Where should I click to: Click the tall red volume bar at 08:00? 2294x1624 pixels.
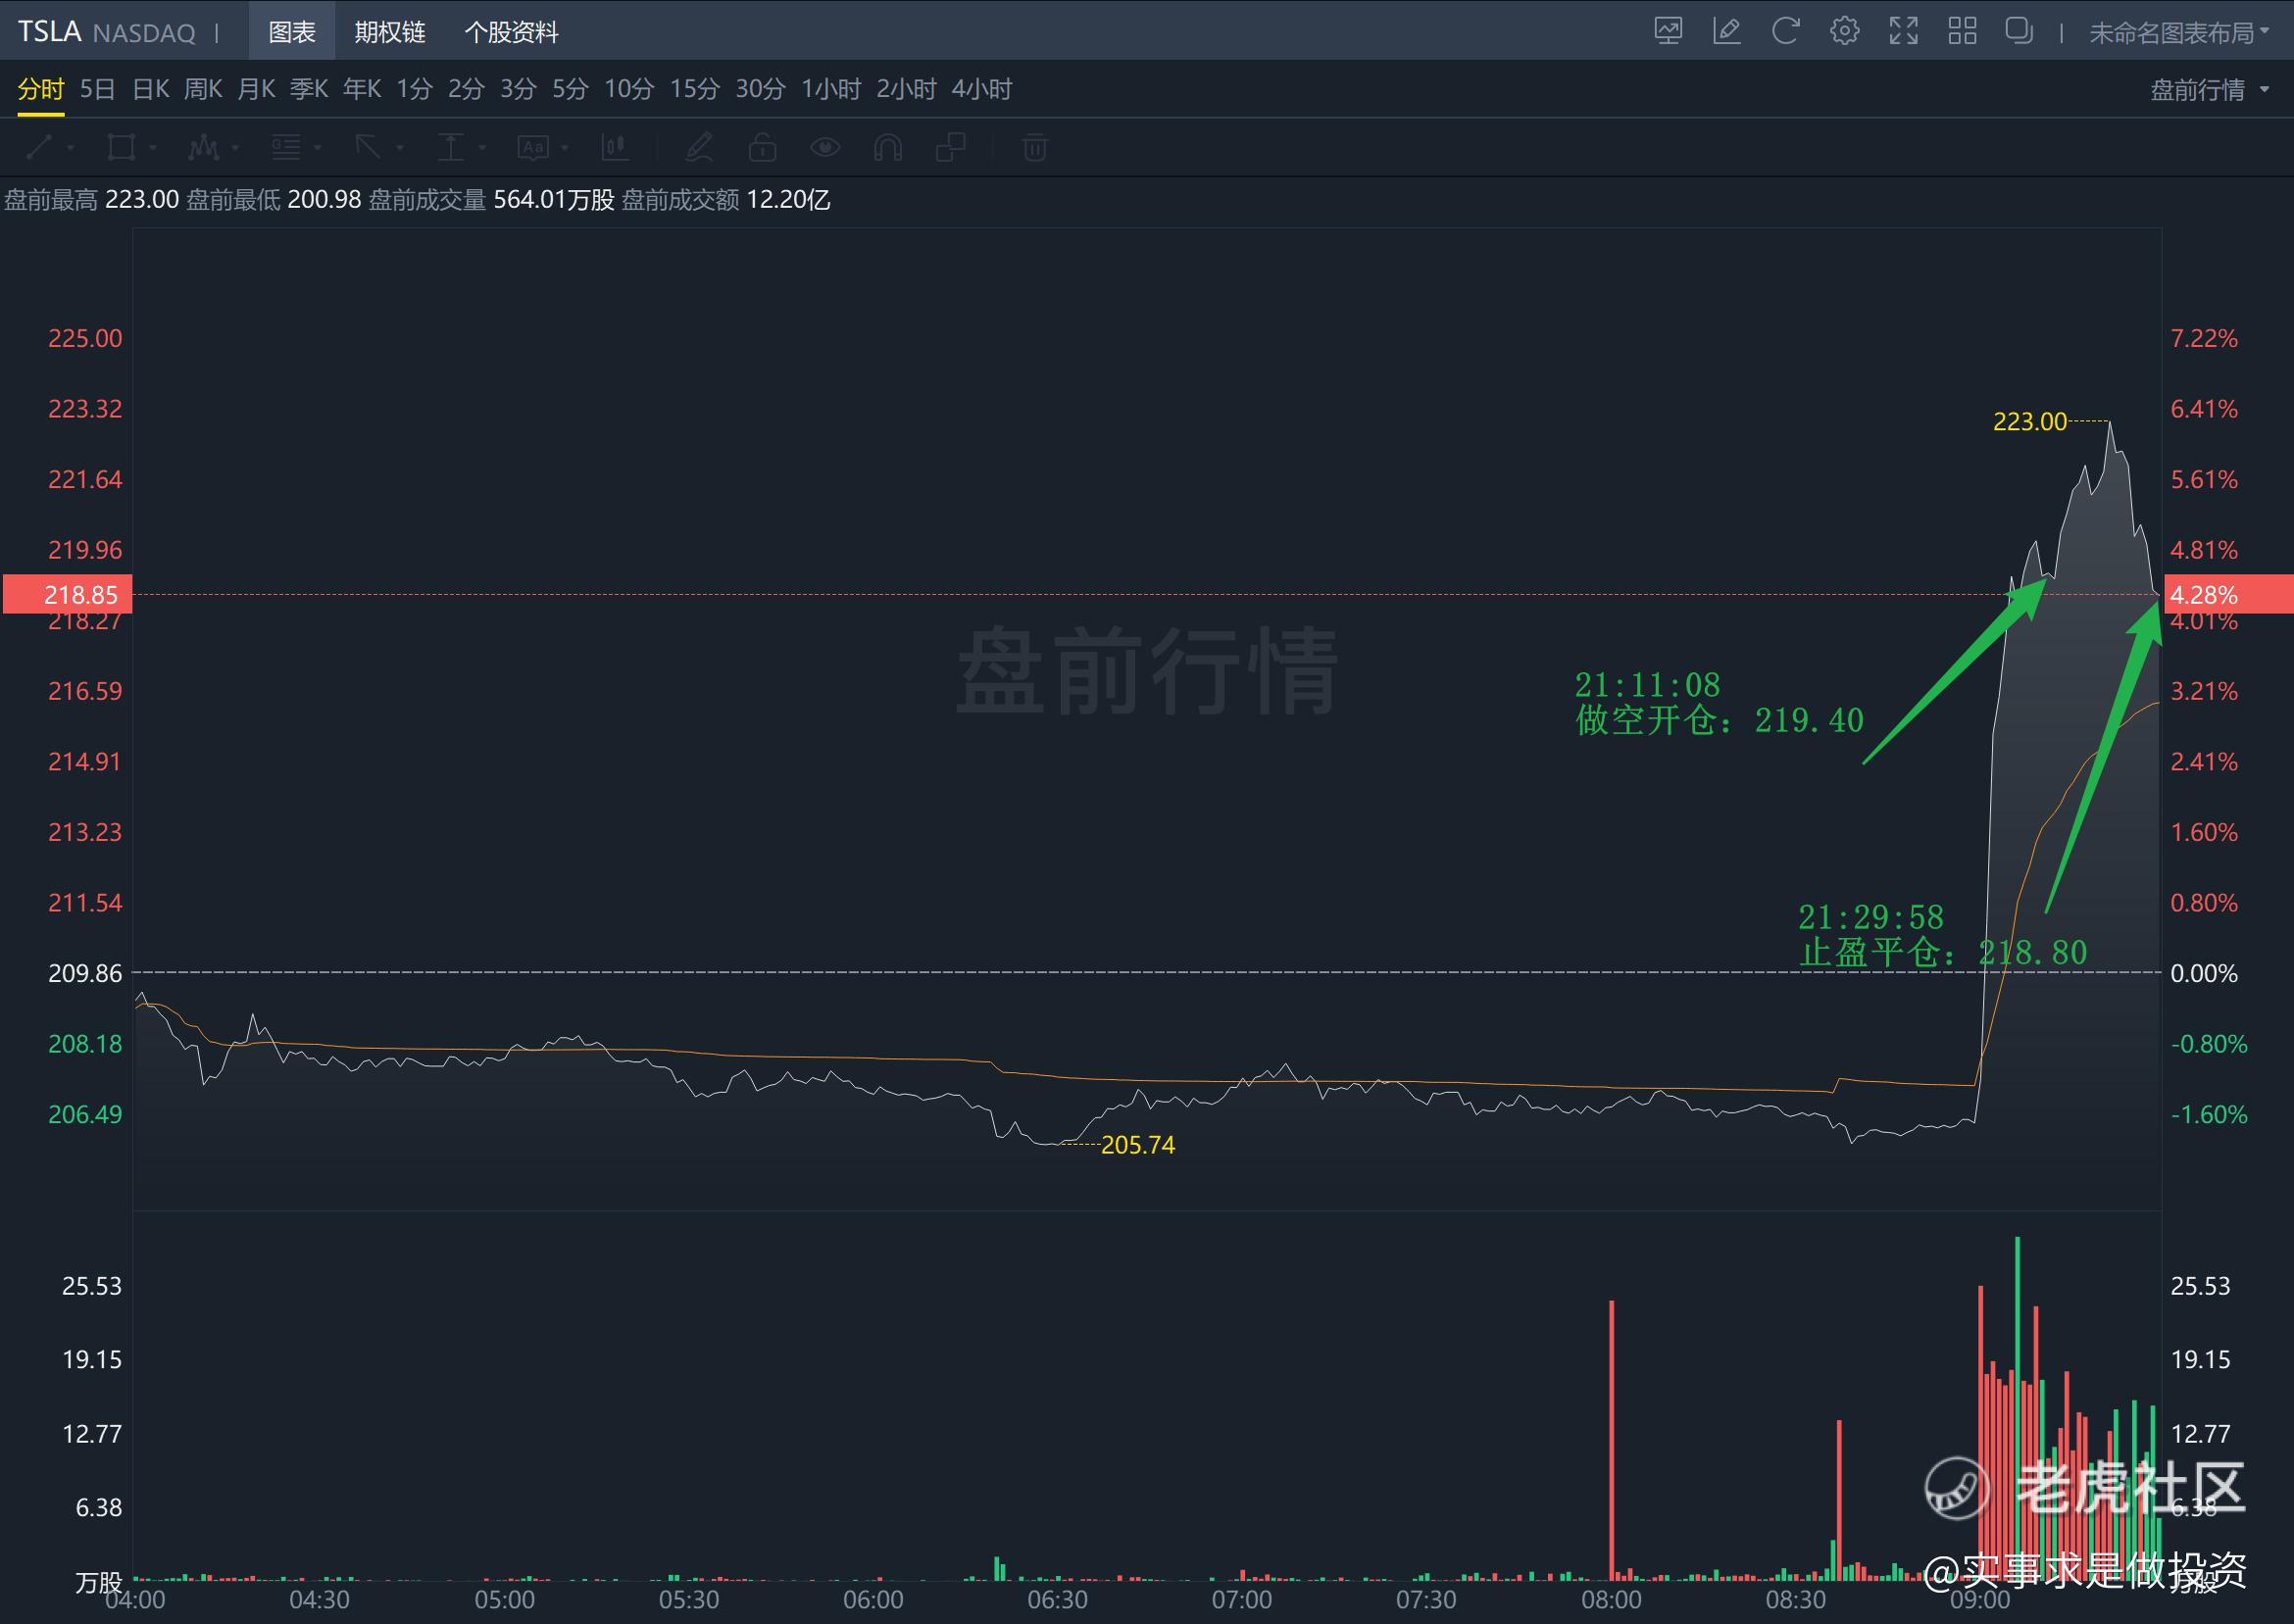click(1612, 1440)
